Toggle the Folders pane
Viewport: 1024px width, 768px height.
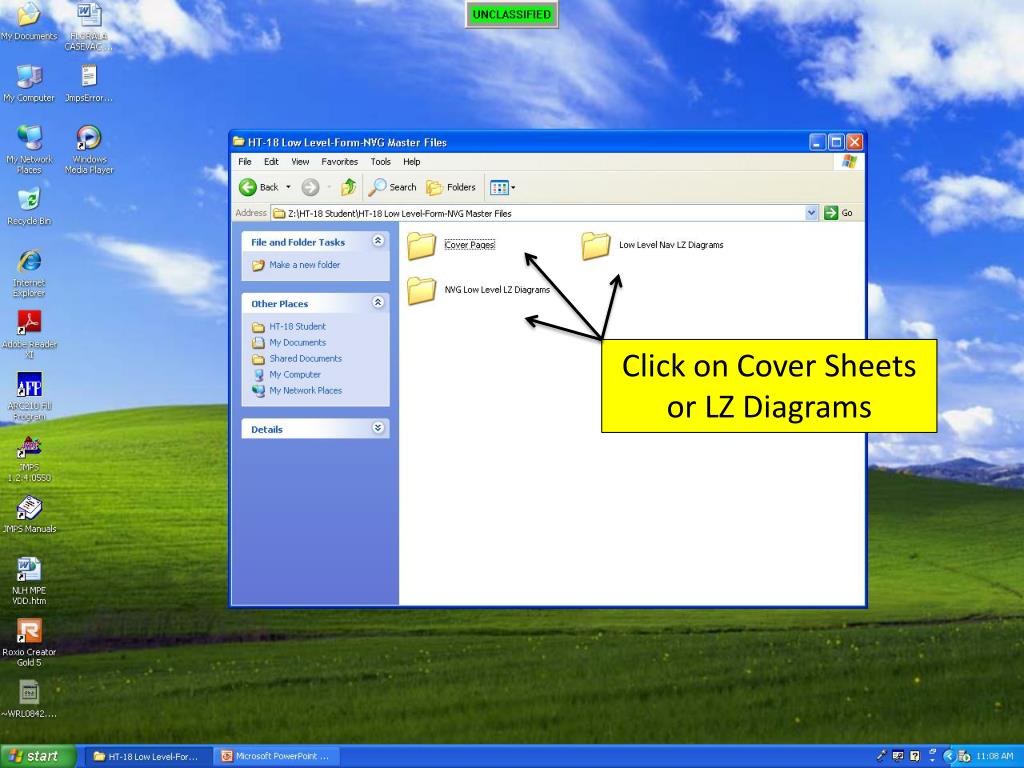451,187
